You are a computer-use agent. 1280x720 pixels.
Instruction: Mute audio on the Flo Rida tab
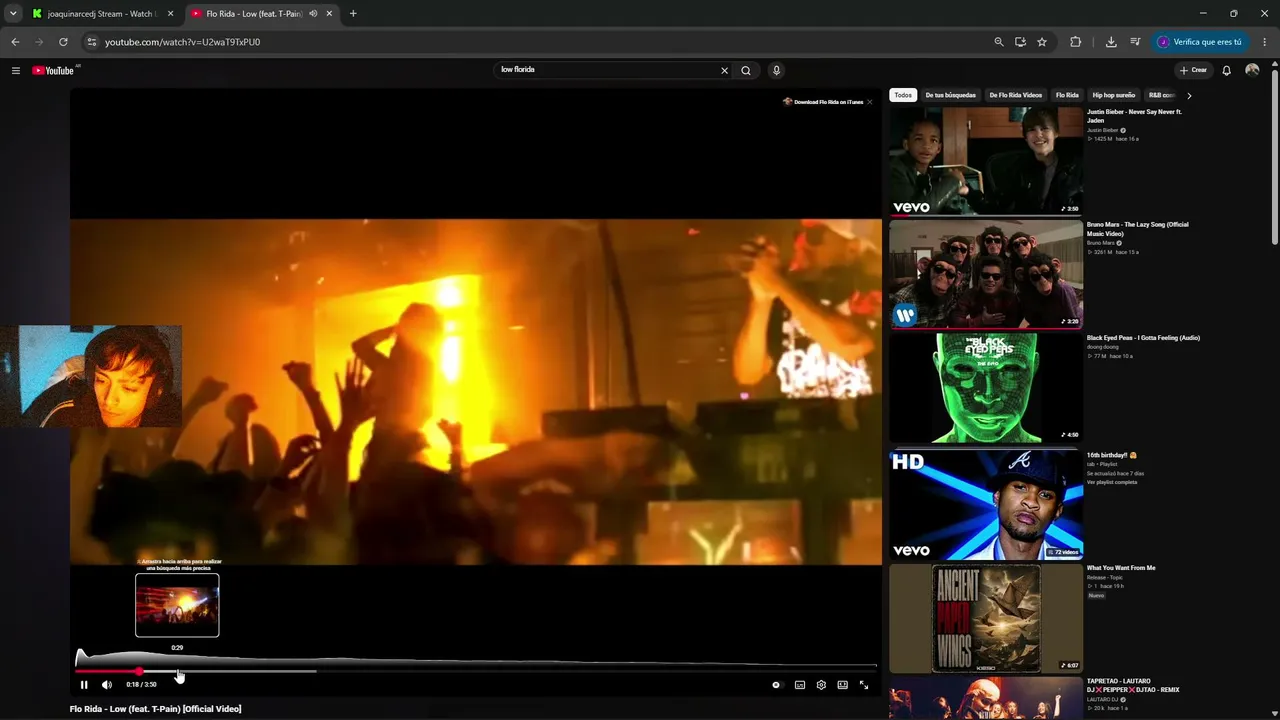pyautogui.click(x=313, y=14)
